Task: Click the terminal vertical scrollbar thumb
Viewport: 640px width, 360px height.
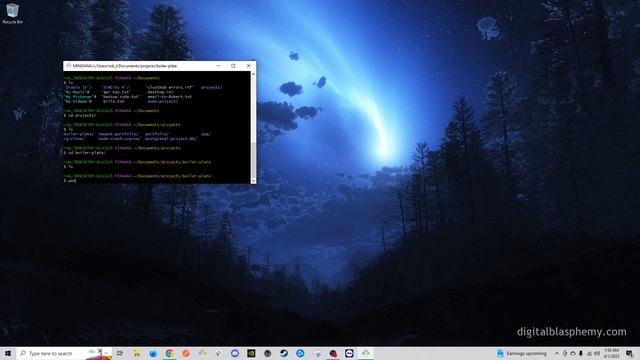Action: coord(253,159)
